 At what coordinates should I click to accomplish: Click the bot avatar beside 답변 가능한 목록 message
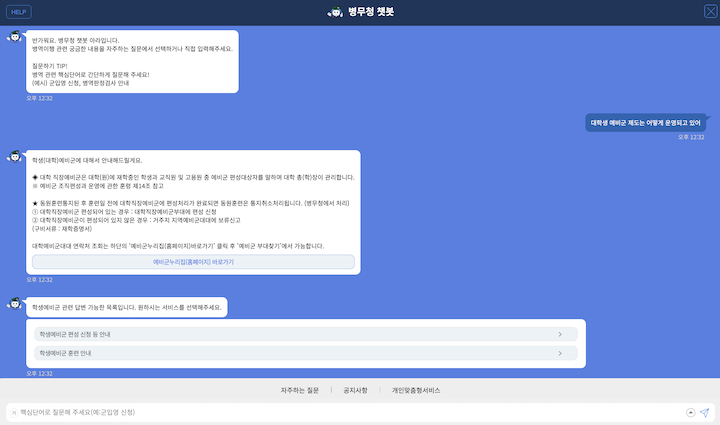[15, 303]
